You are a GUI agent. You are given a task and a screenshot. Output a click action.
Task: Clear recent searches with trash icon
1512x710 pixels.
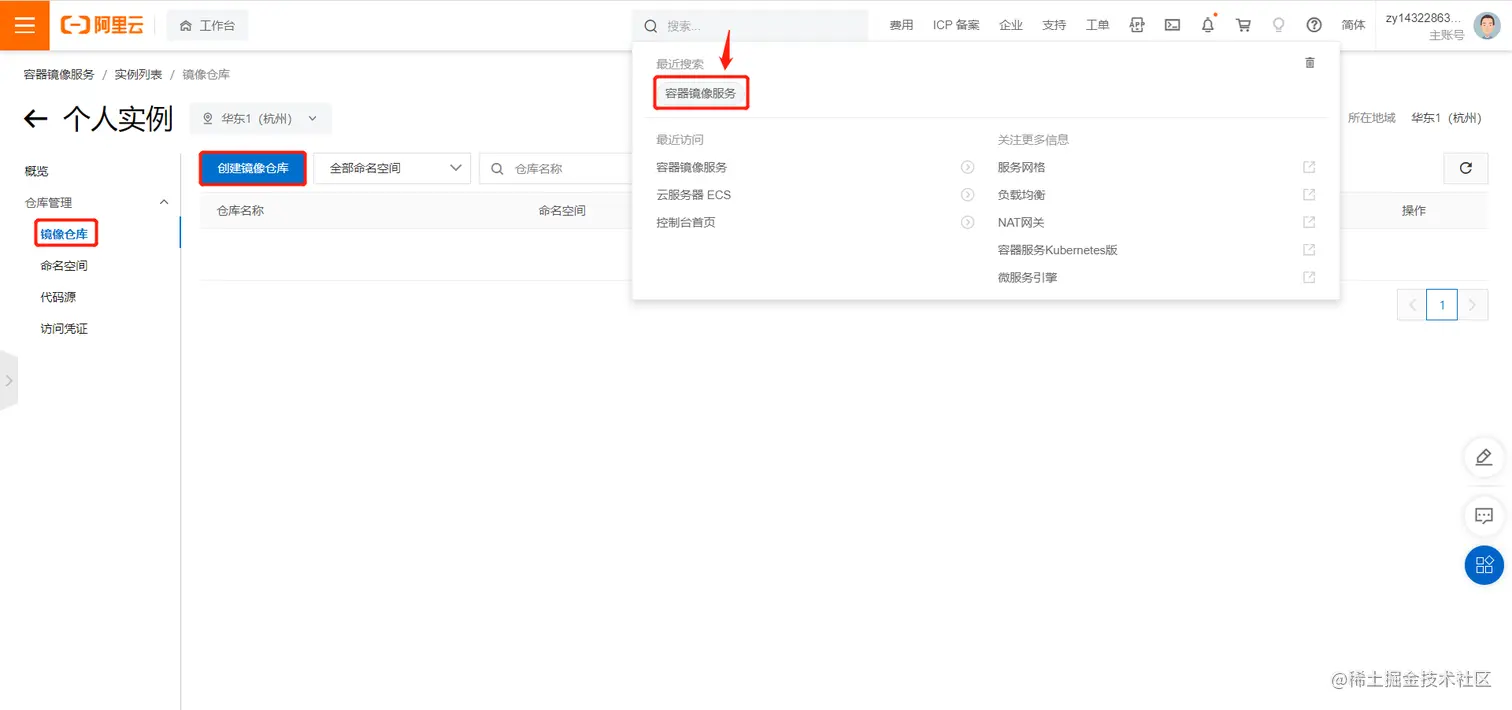(x=1310, y=63)
